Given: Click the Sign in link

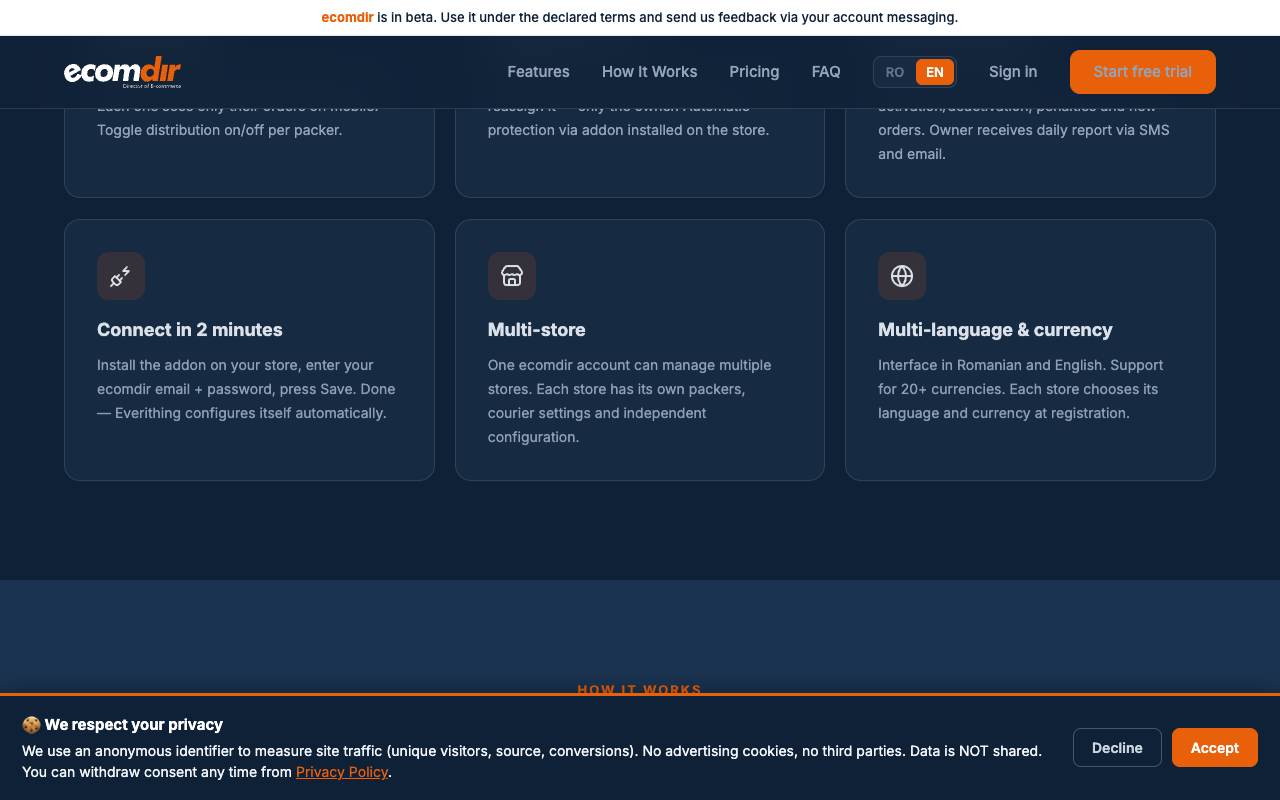Looking at the screenshot, I should click(1013, 72).
